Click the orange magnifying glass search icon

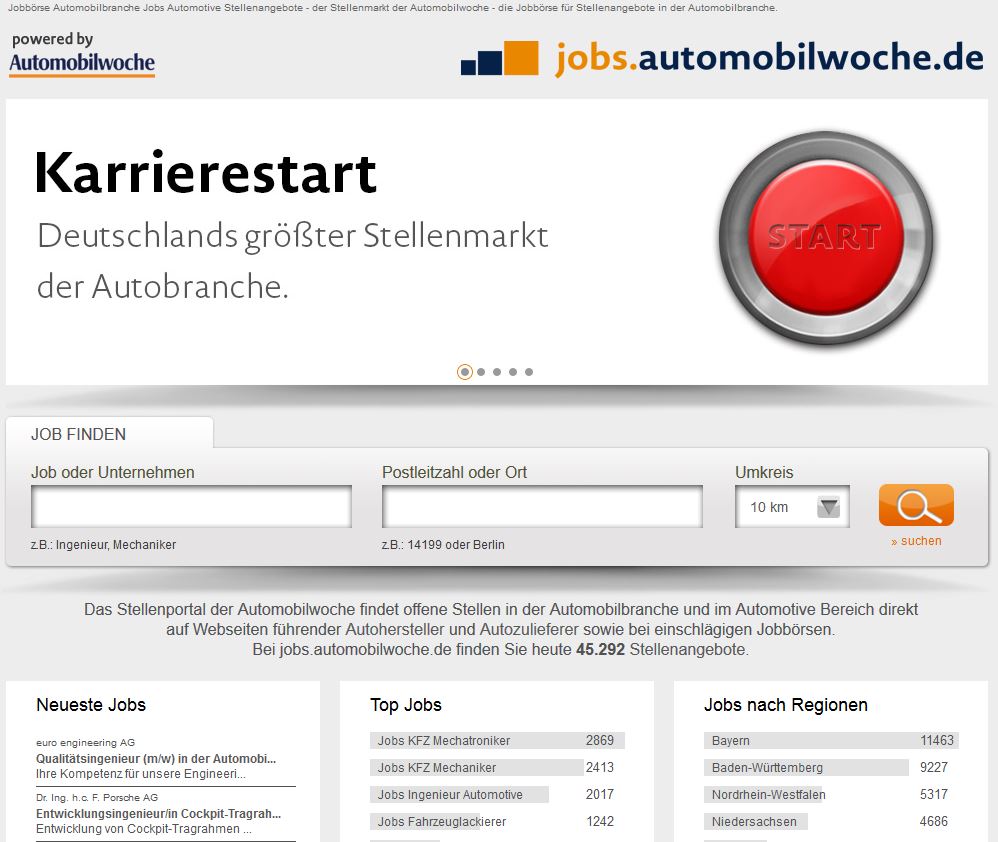[x=915, y=505]
